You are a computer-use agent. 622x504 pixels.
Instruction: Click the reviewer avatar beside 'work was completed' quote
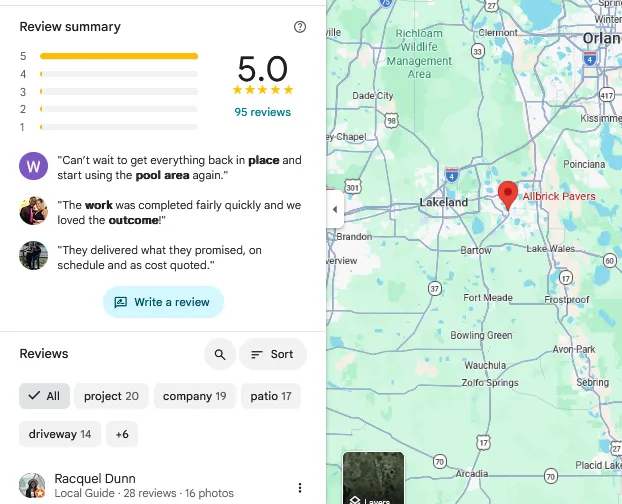[33, 211]
